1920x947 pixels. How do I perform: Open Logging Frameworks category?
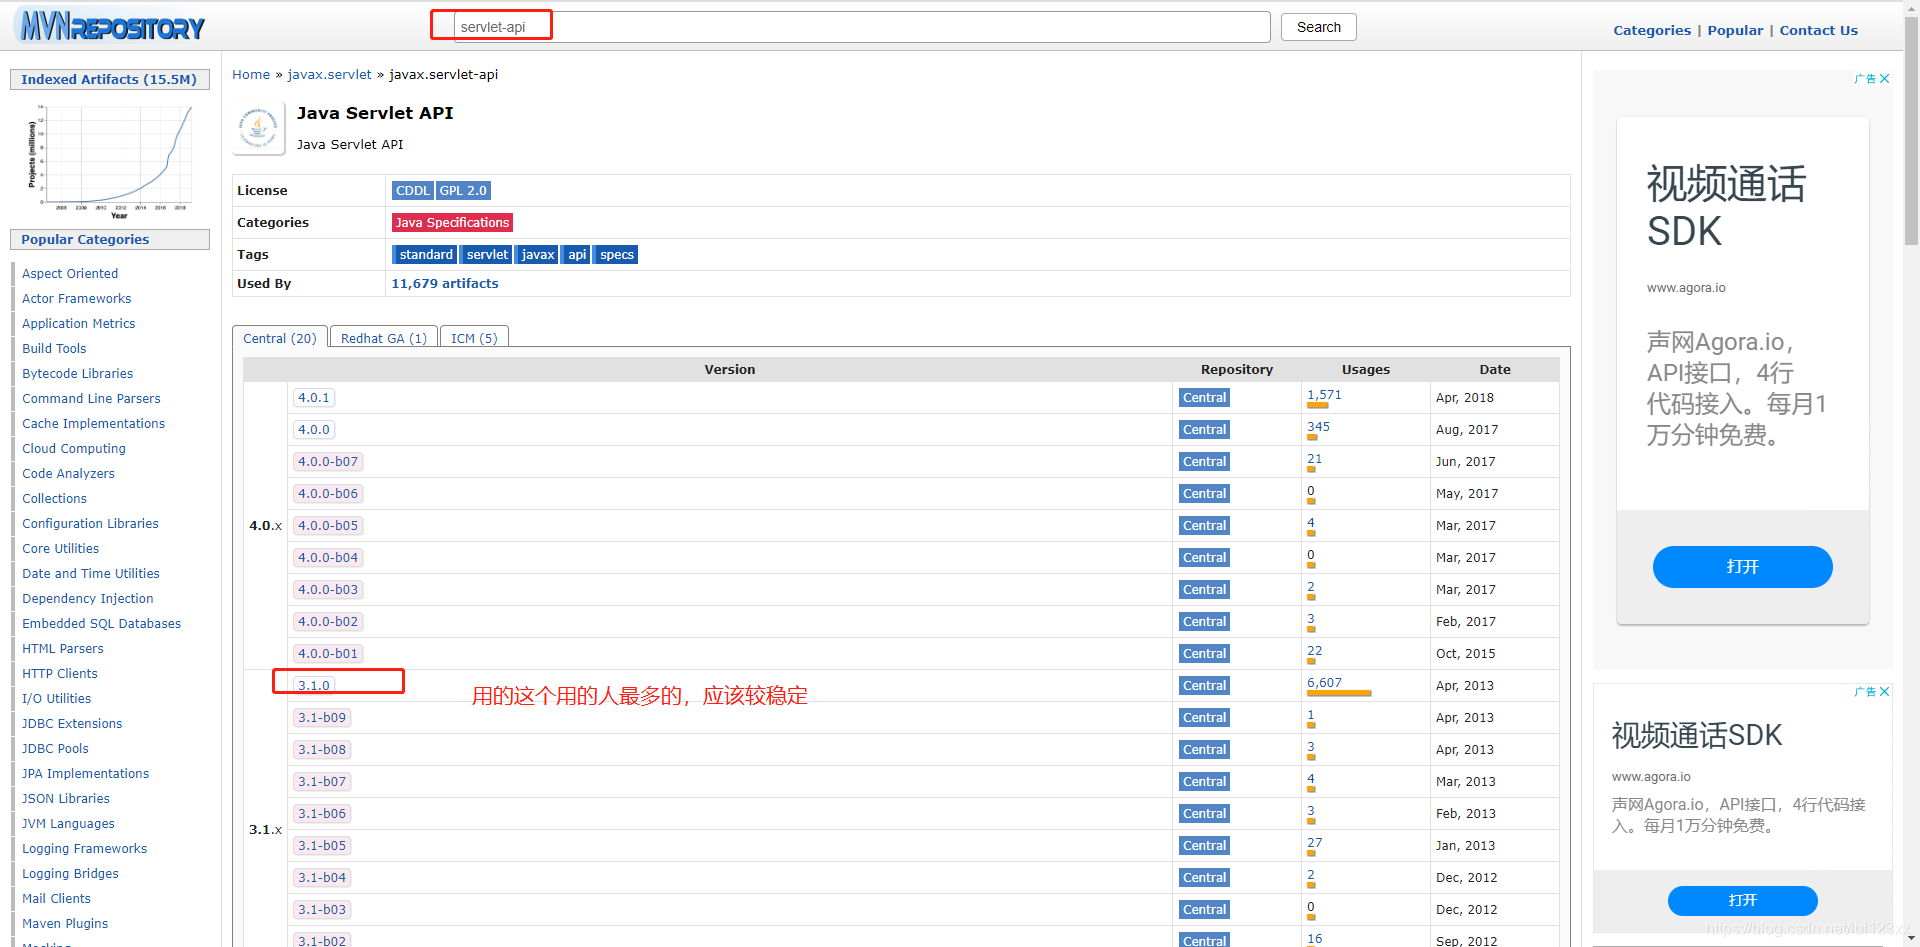click(x=84, y=849)
